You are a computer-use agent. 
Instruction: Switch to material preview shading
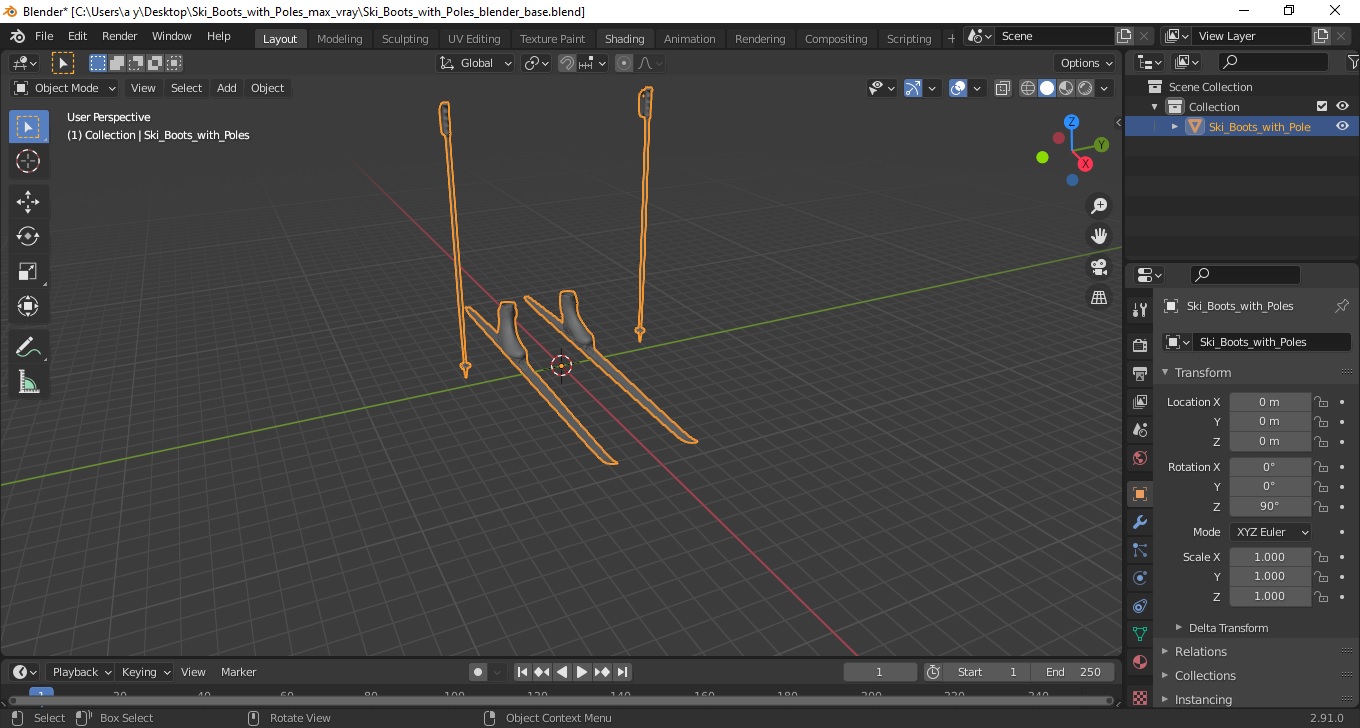1066,88
